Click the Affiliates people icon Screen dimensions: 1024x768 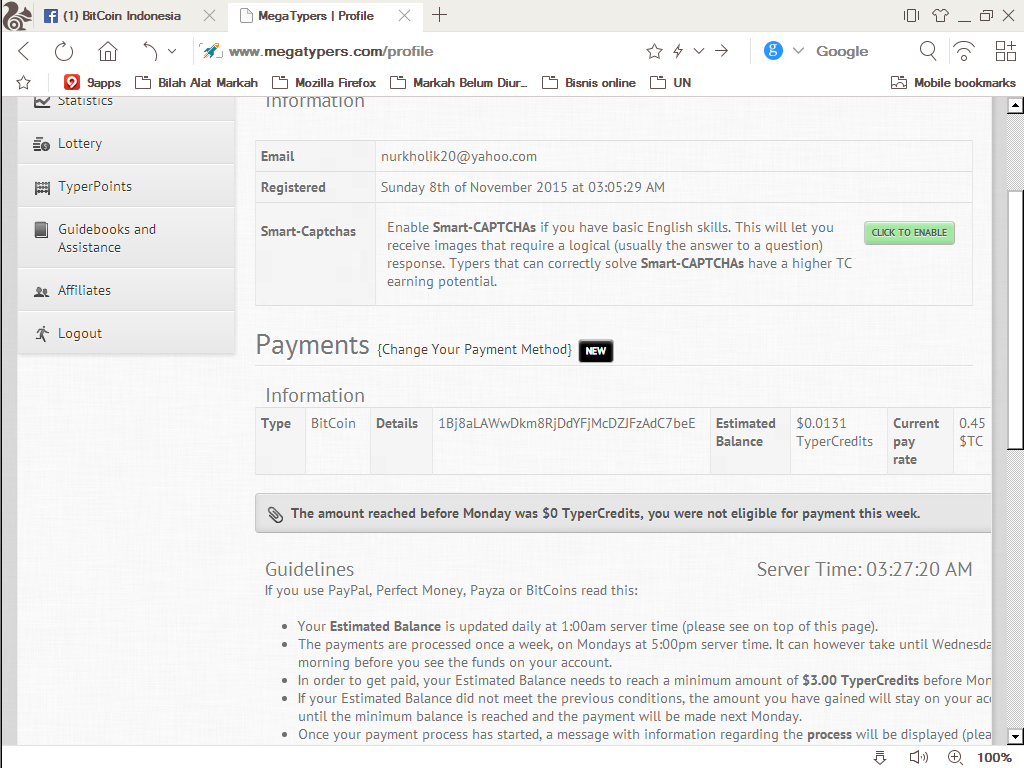[41, 292]
